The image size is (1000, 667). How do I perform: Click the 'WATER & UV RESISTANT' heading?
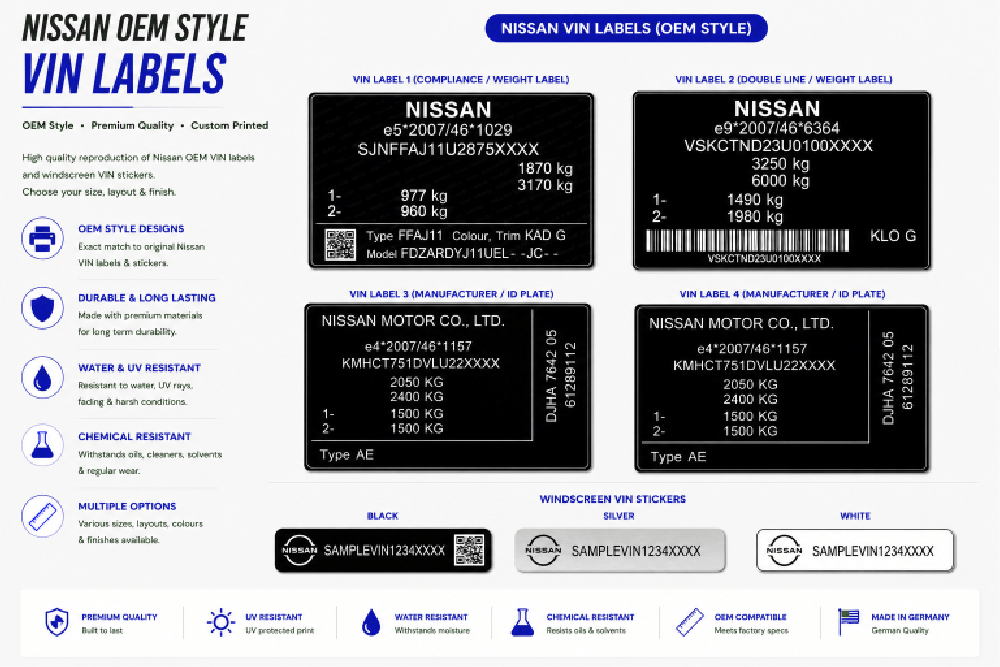pyautogui.click(x=140, y=368)
